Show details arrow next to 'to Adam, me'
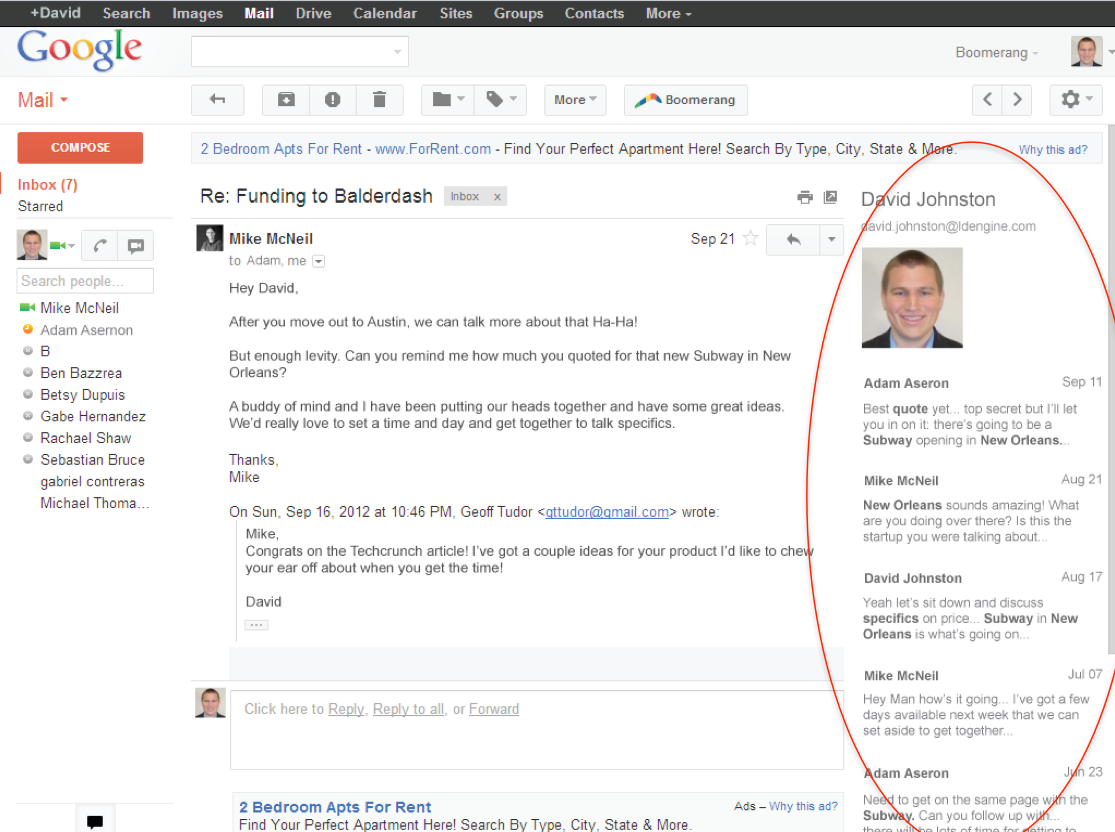This screenshot has width=1115, height=832. pos(319,261)
